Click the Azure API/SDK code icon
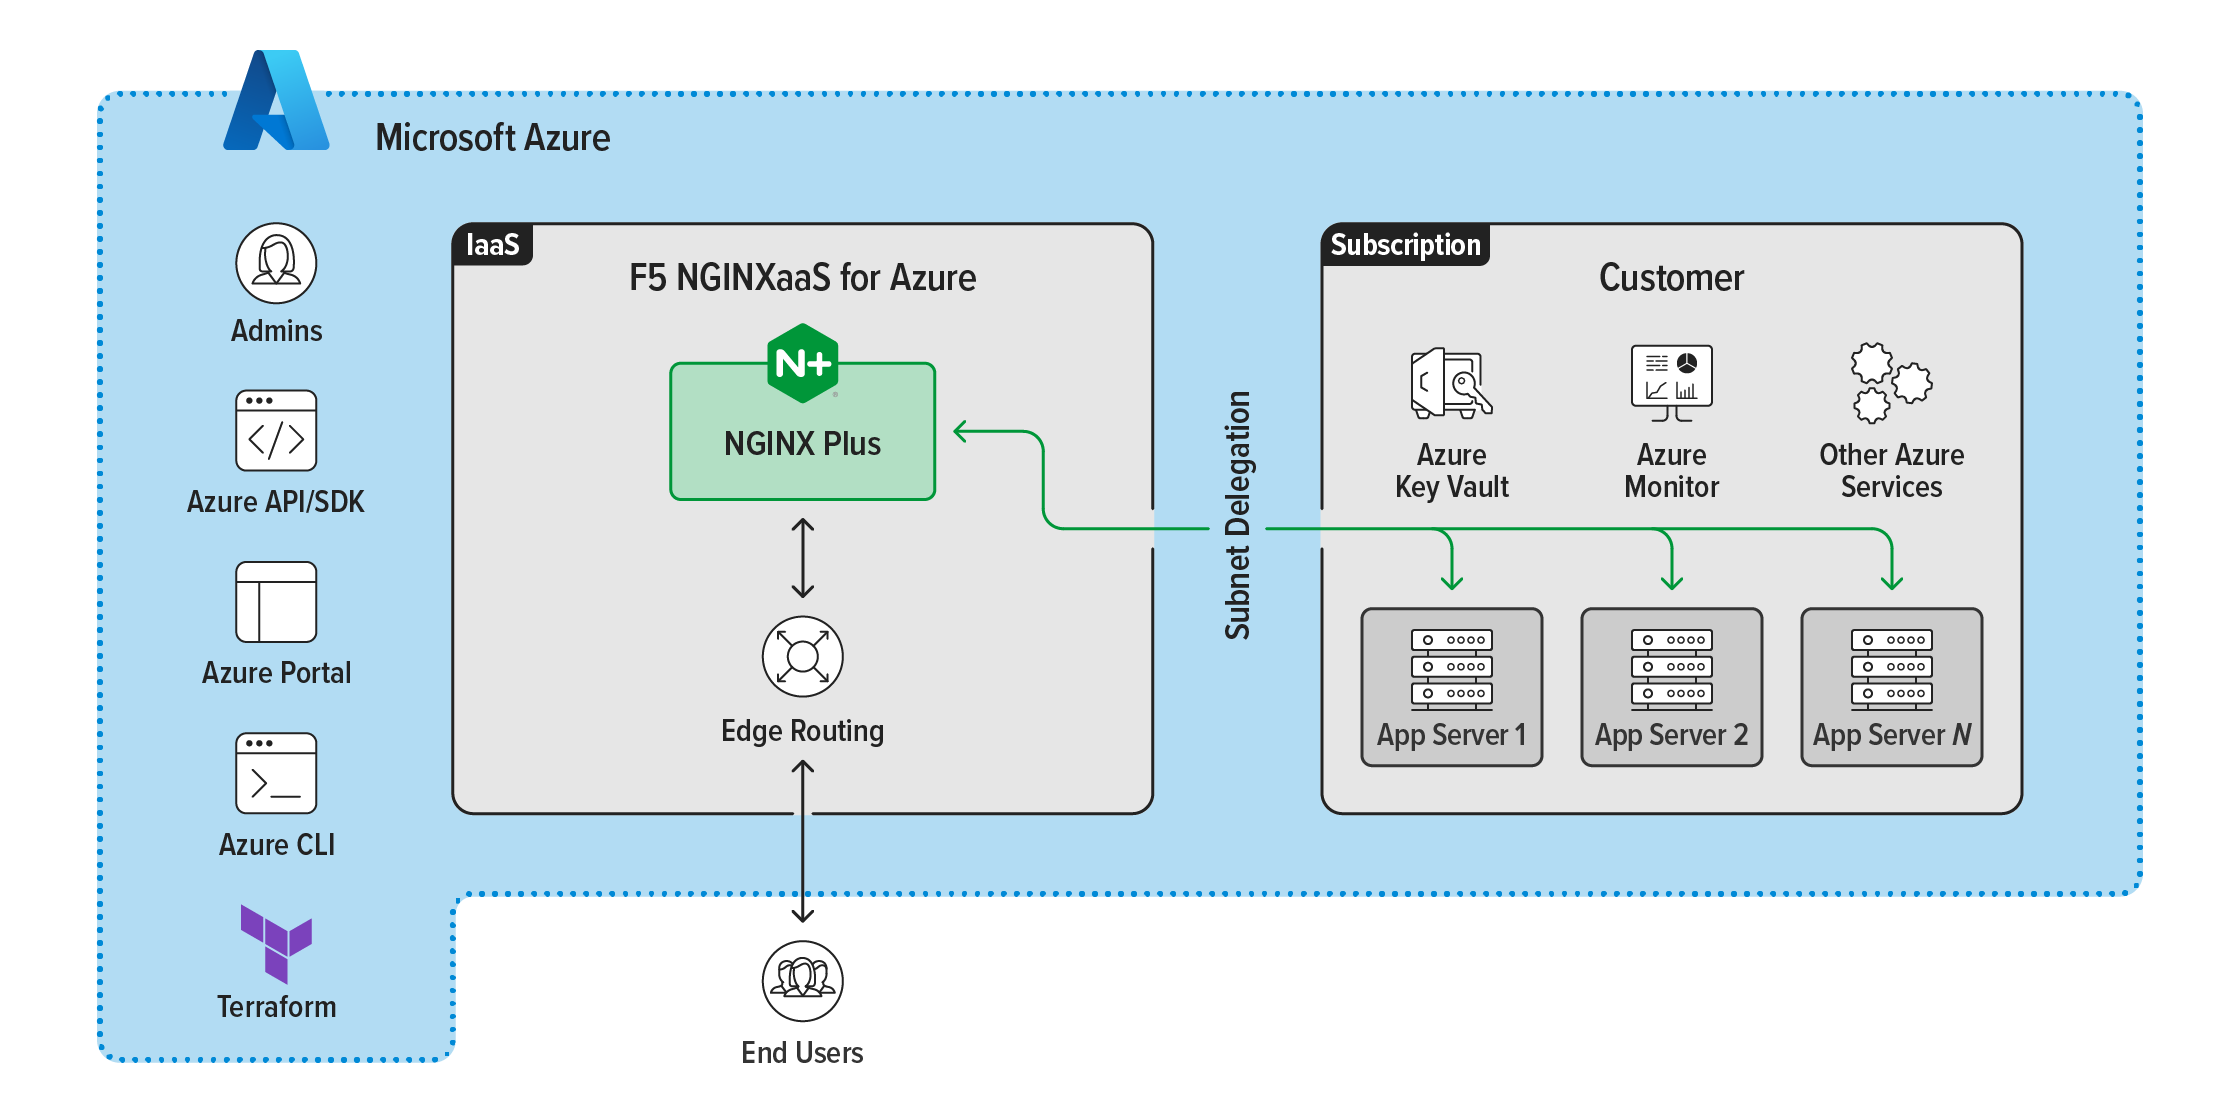This screenshot has height=1100, width=2240. [x=276, y=431]
